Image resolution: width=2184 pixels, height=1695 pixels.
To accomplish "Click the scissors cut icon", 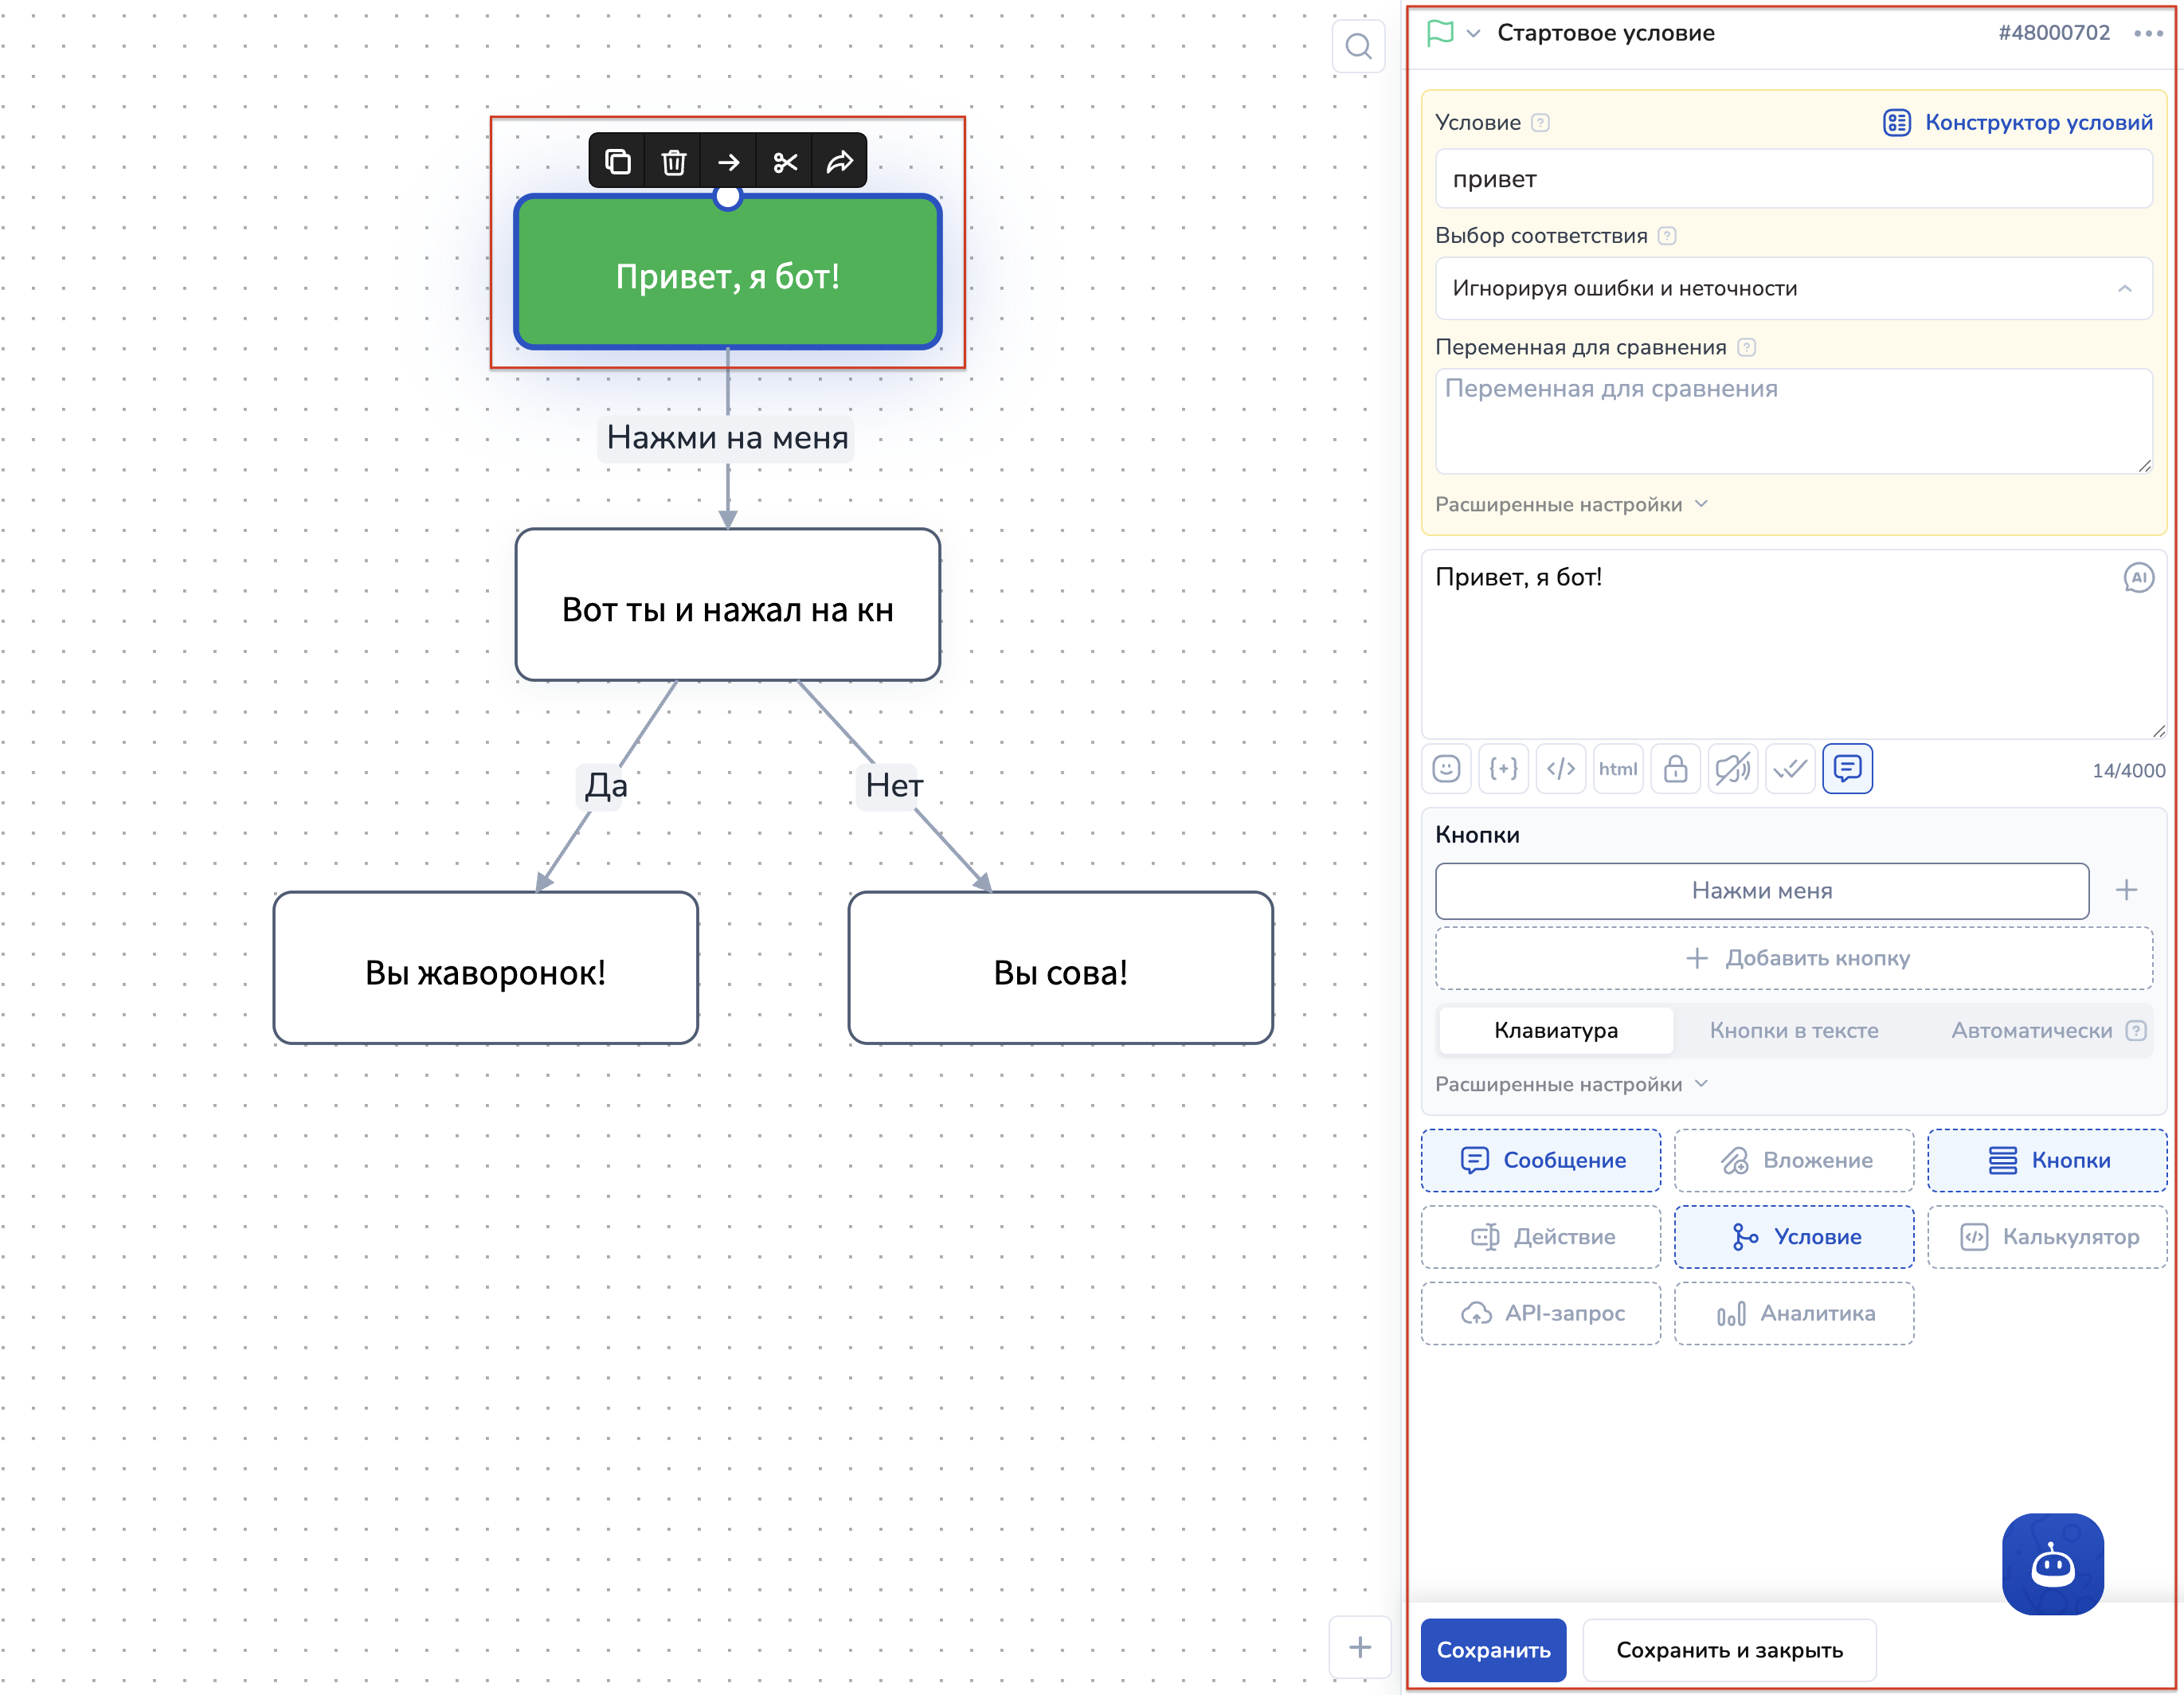I will tap(785, 162).
